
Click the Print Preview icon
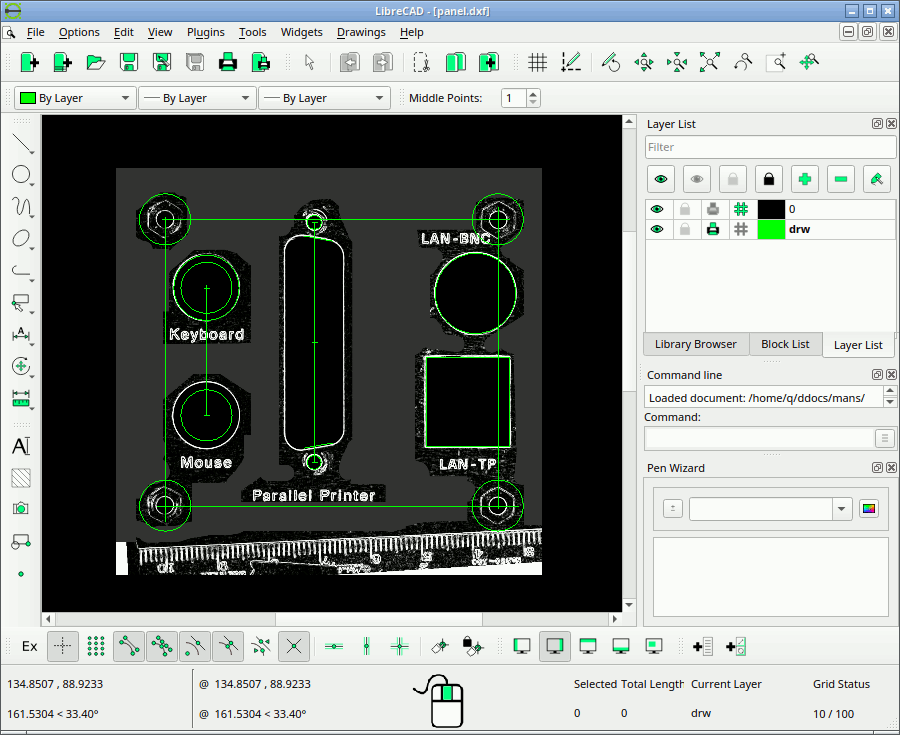point(261,62)
